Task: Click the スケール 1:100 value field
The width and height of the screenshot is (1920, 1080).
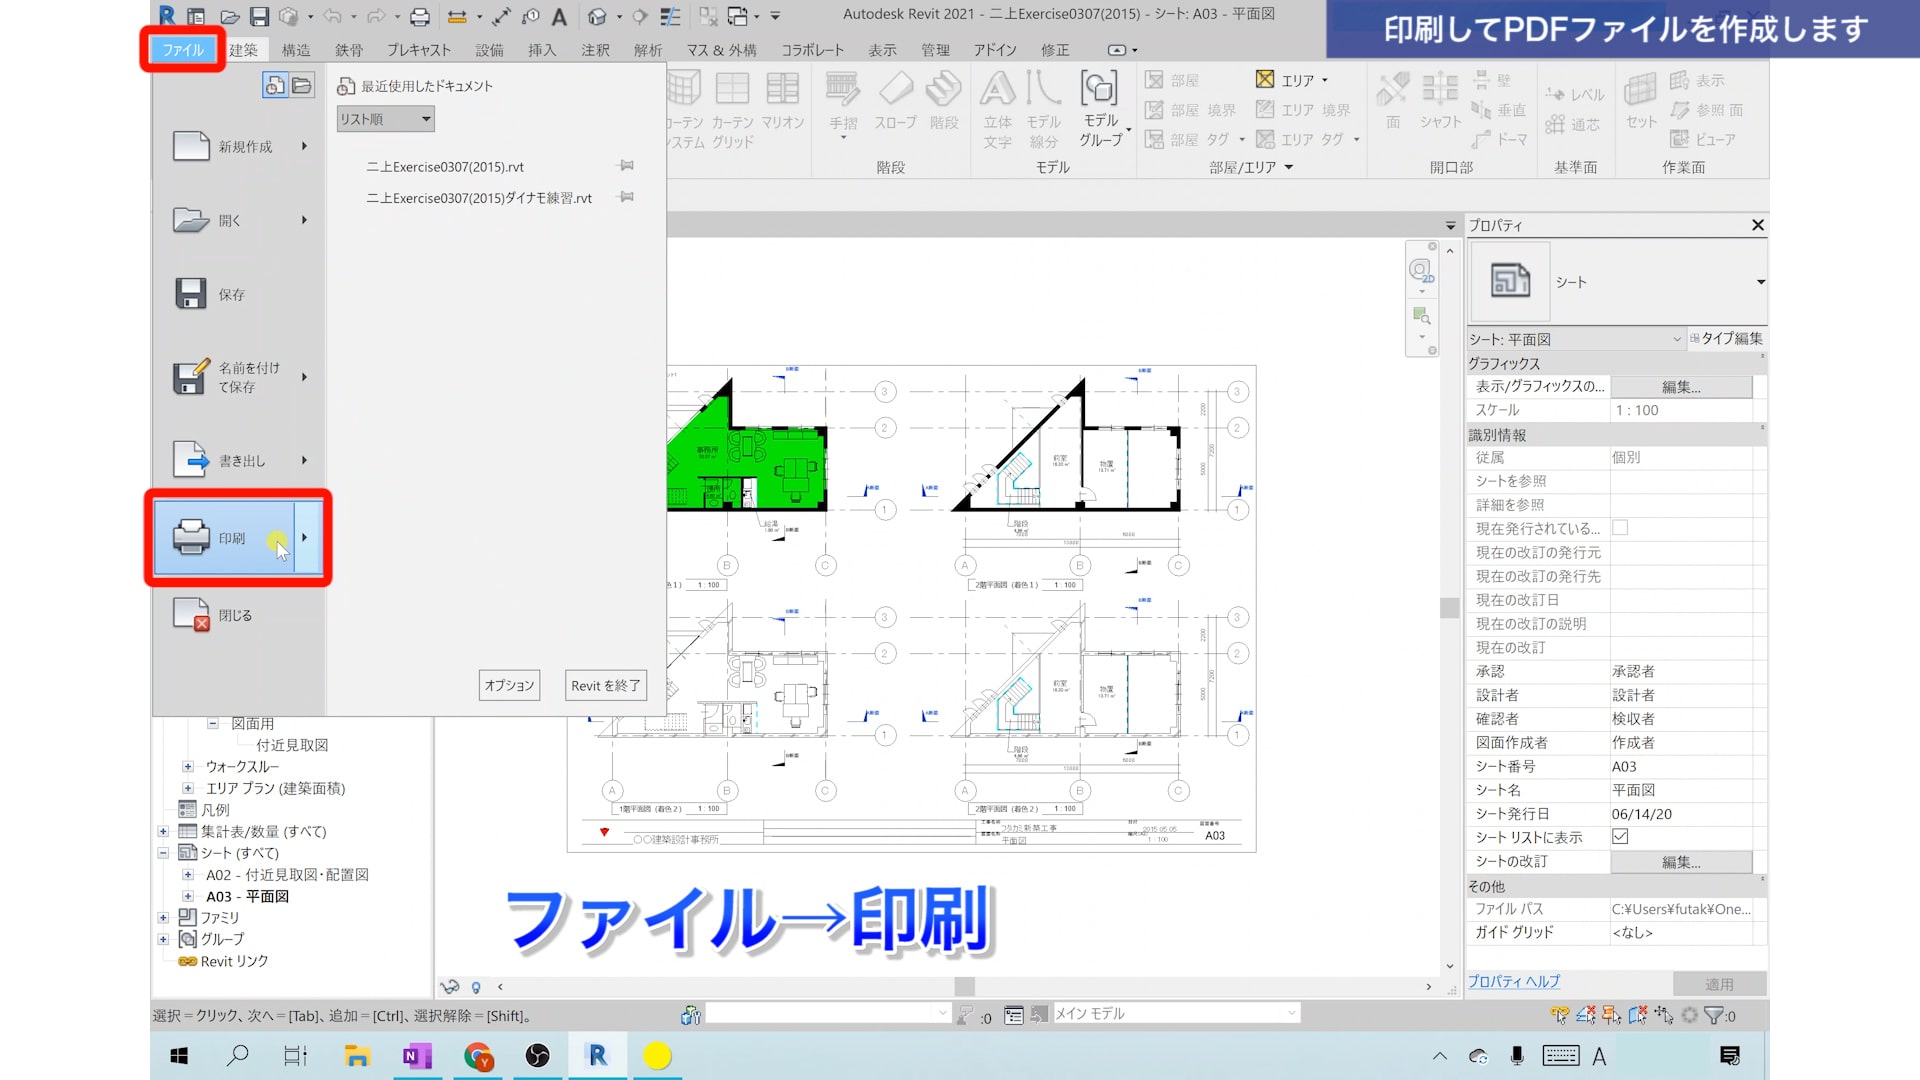Action: [x=1680, y=410]
